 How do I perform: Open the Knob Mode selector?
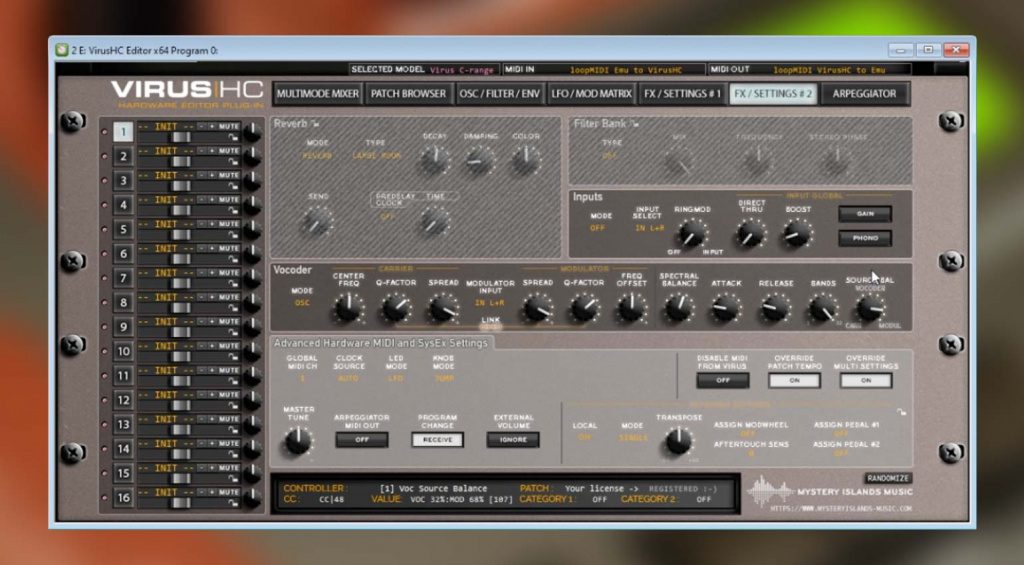click(x=444, y=378)
